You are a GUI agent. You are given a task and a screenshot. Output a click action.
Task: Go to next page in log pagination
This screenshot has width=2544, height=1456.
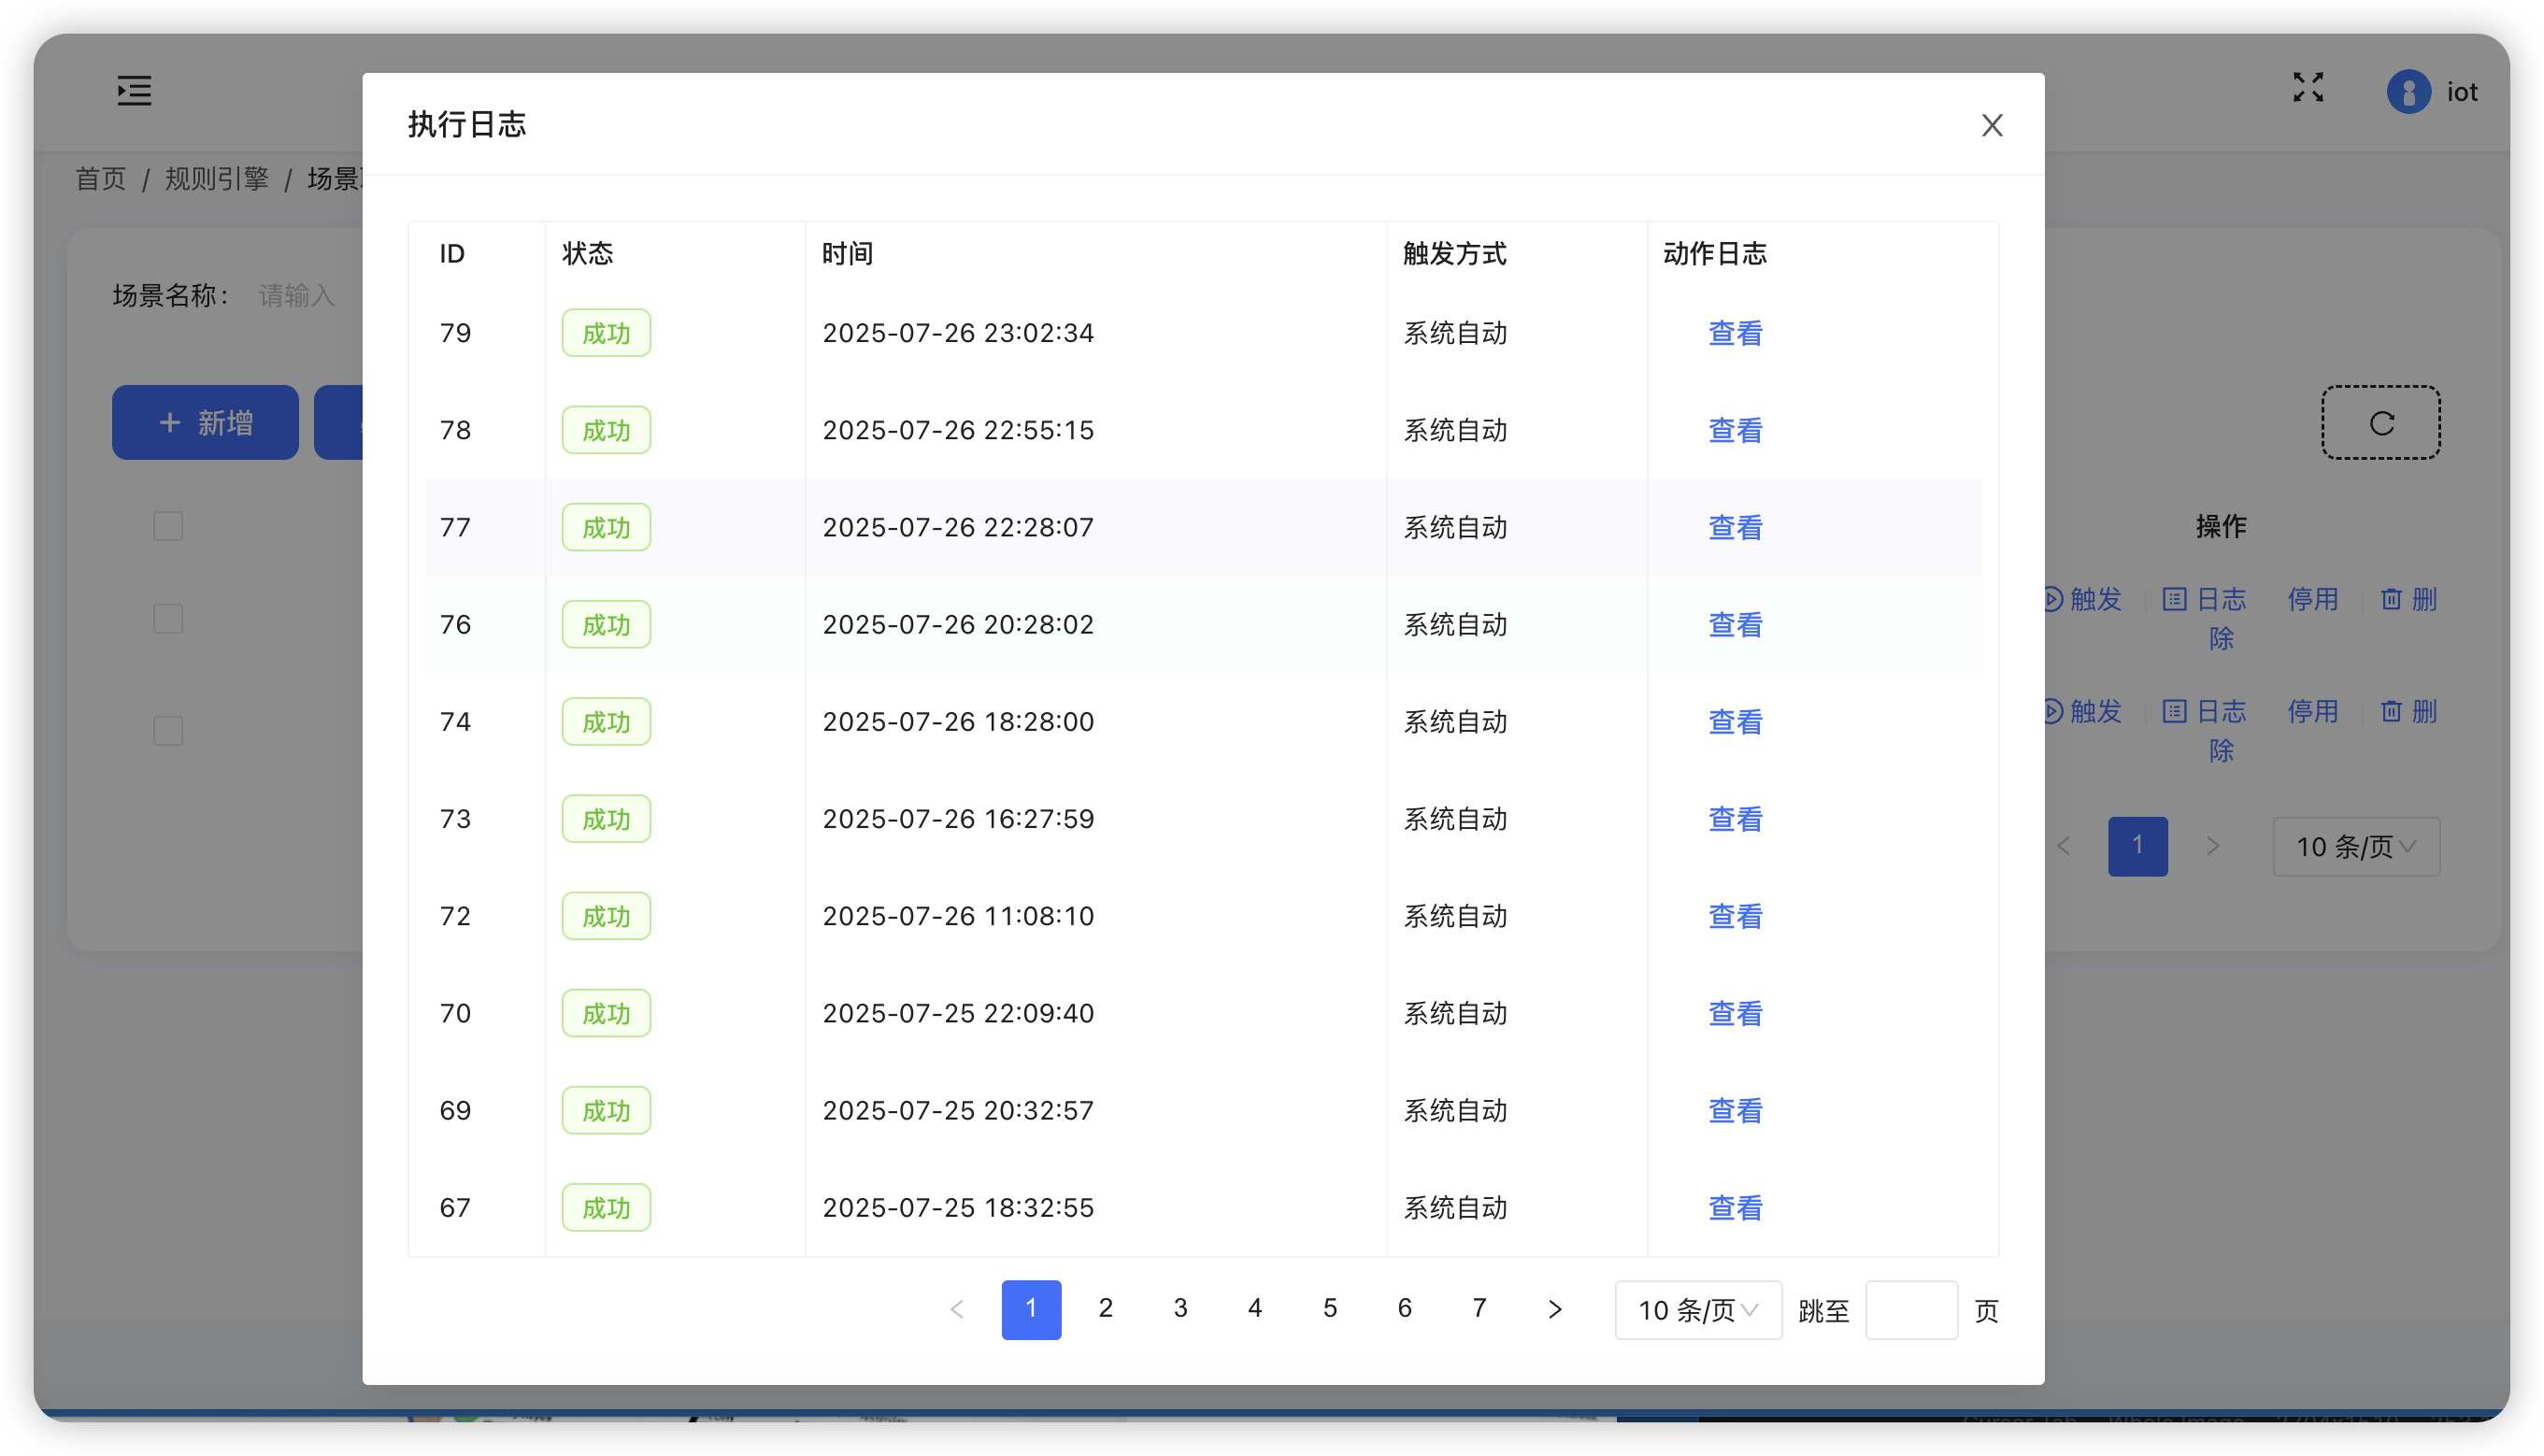click(1554, 1309)
